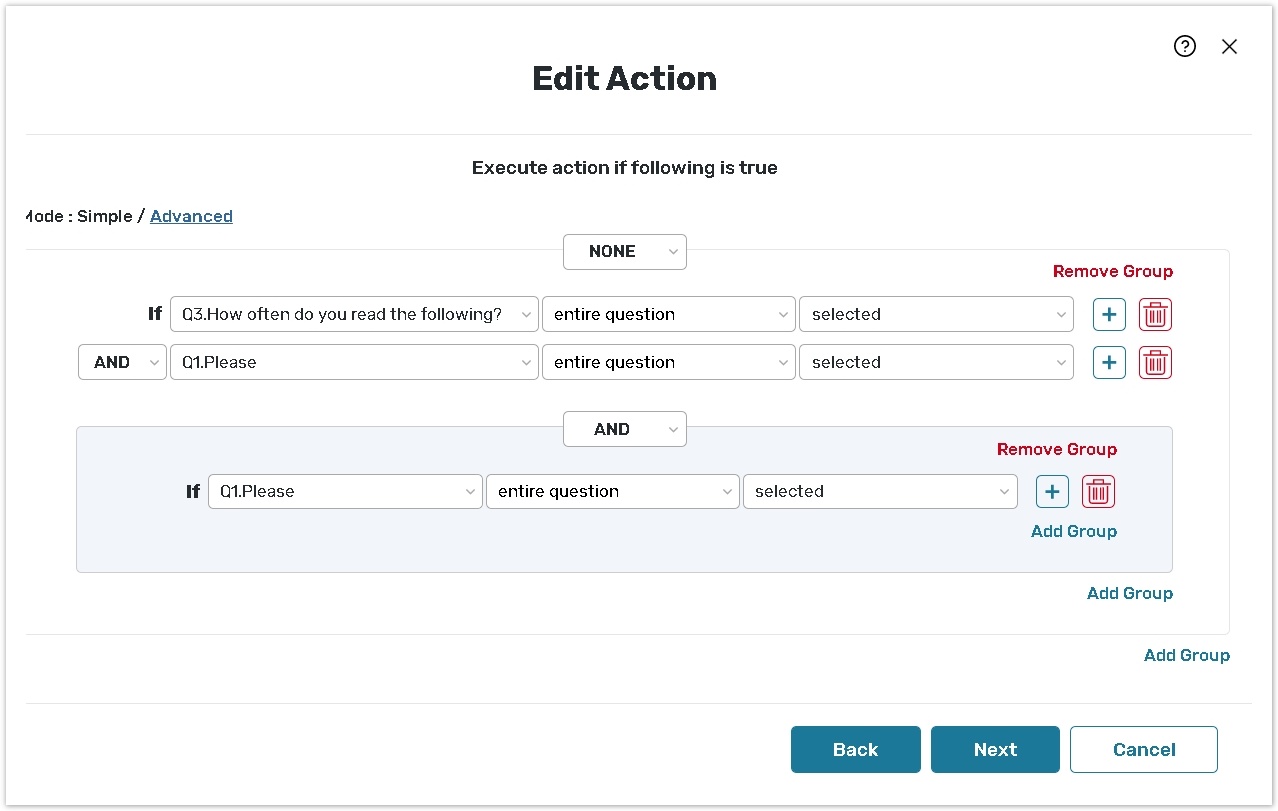Open the help question mark icon

[x=1184, y=46]
